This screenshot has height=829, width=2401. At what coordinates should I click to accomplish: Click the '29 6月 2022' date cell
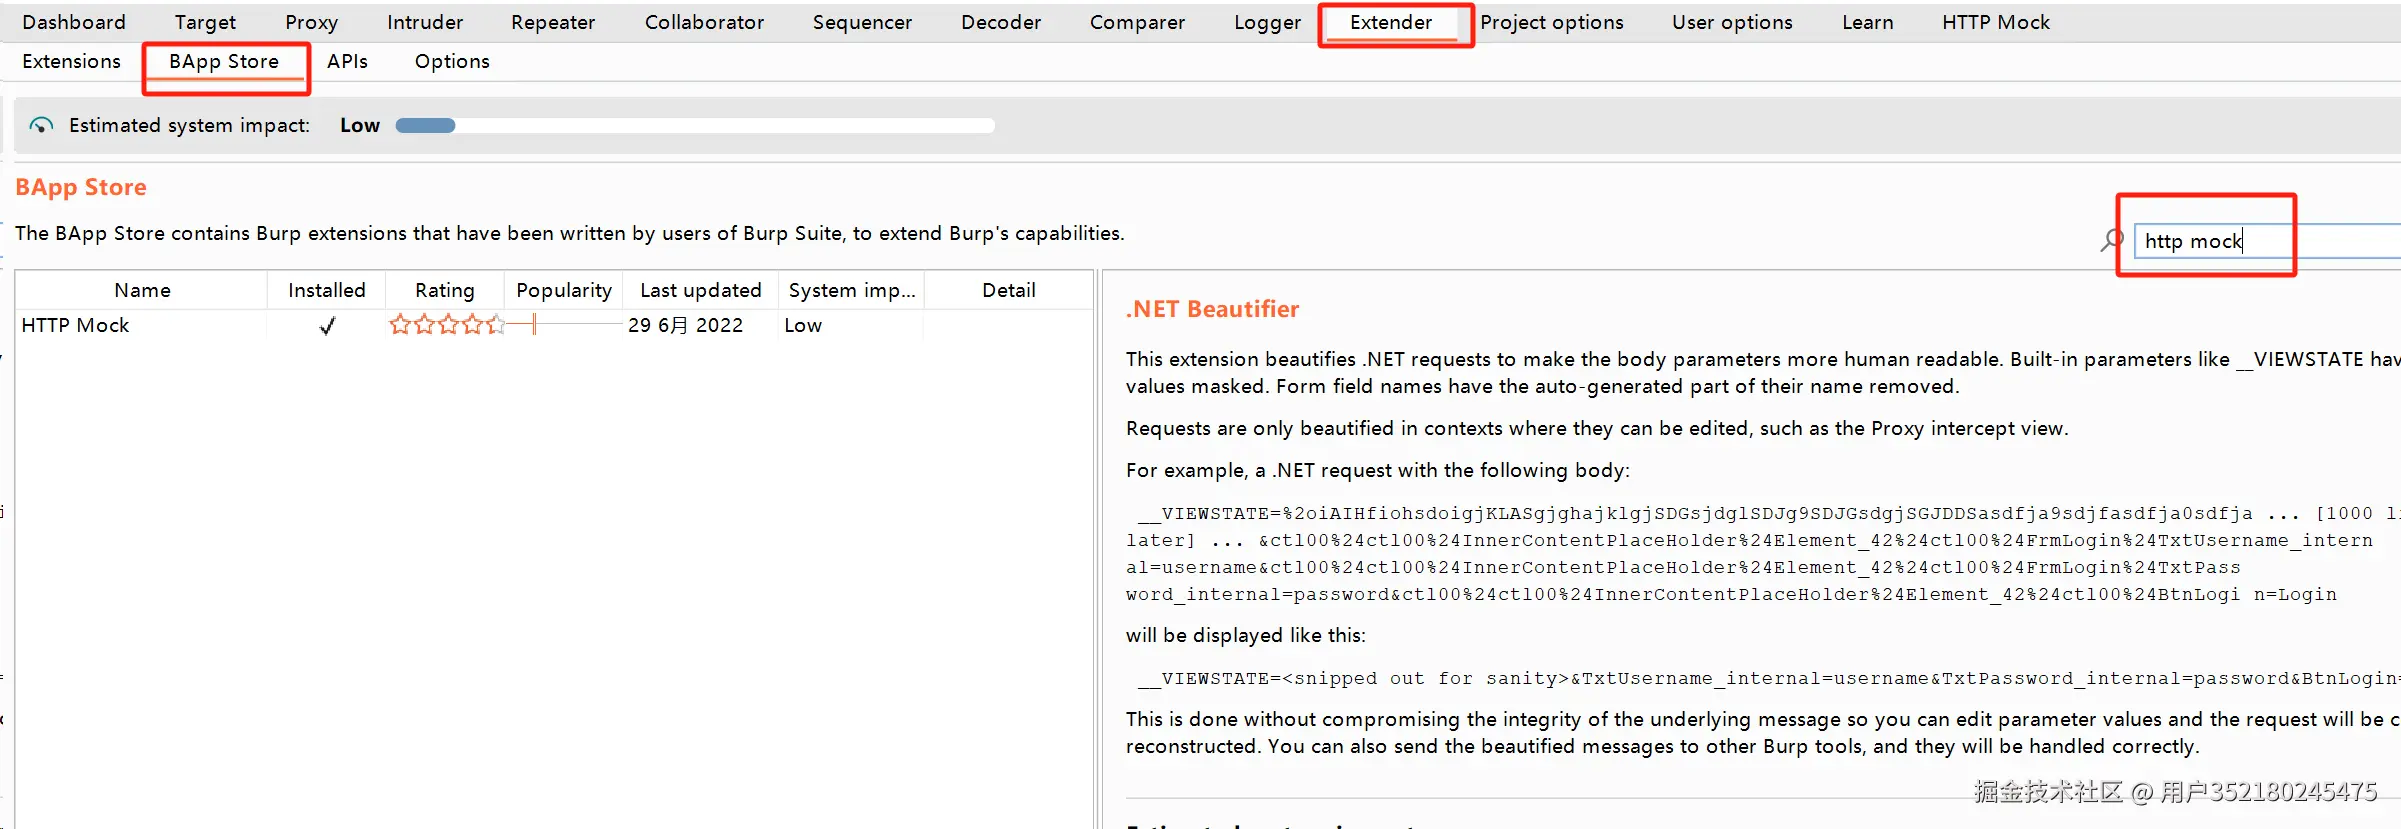[x=685, y=325]
